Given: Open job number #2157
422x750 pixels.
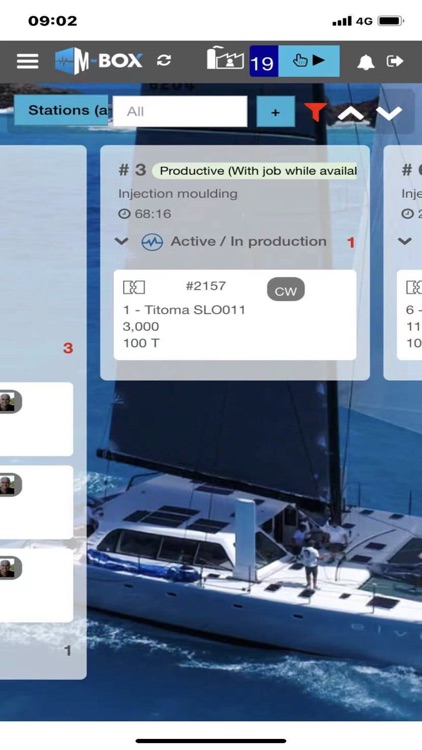Looking at the screenshot, I should [206, 286].
